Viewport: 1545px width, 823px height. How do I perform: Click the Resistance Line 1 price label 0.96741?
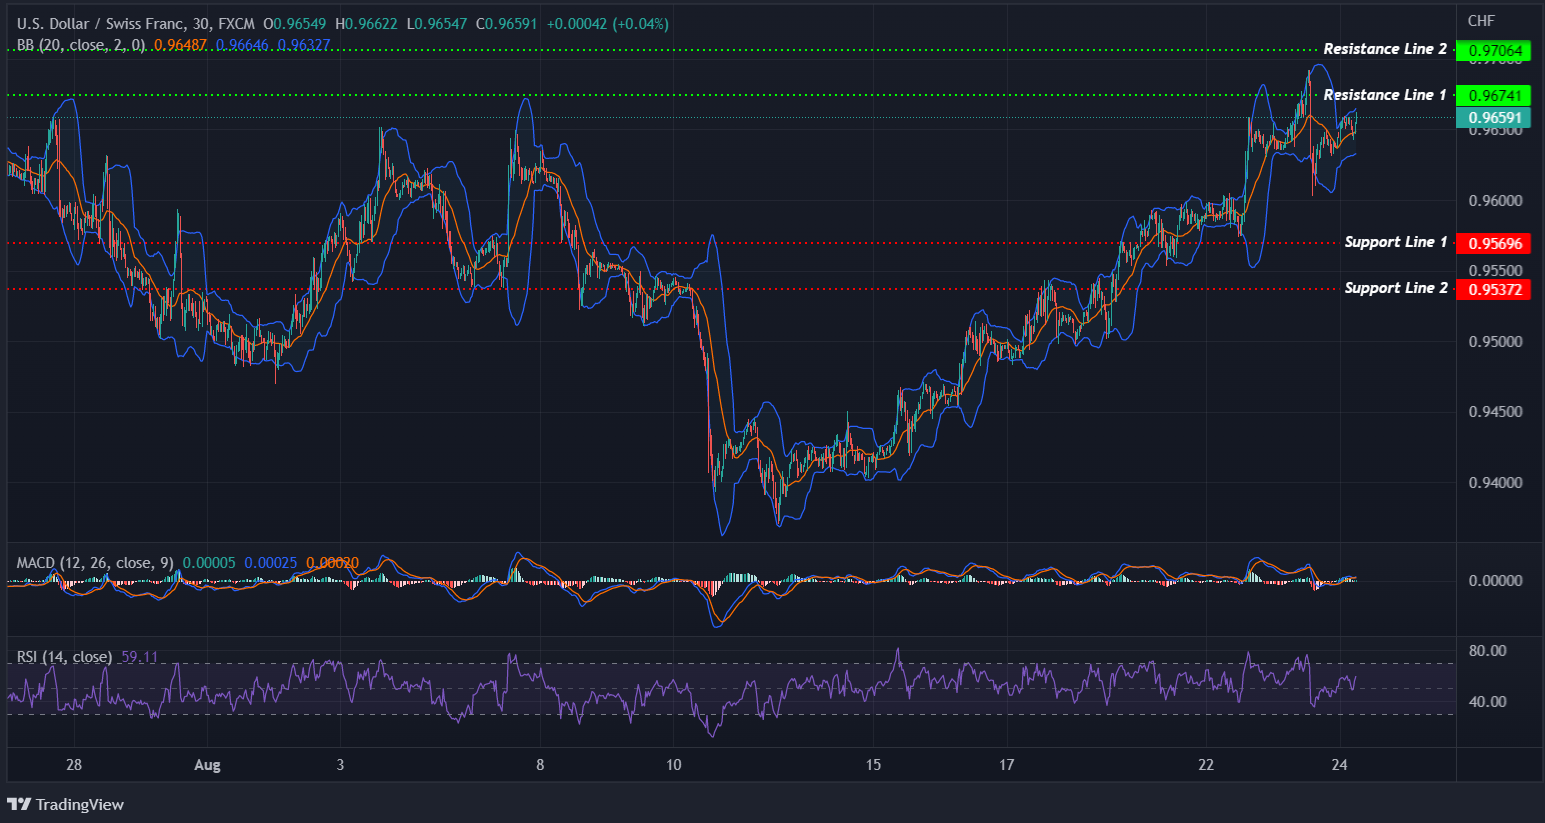[x=1494, y=95]
